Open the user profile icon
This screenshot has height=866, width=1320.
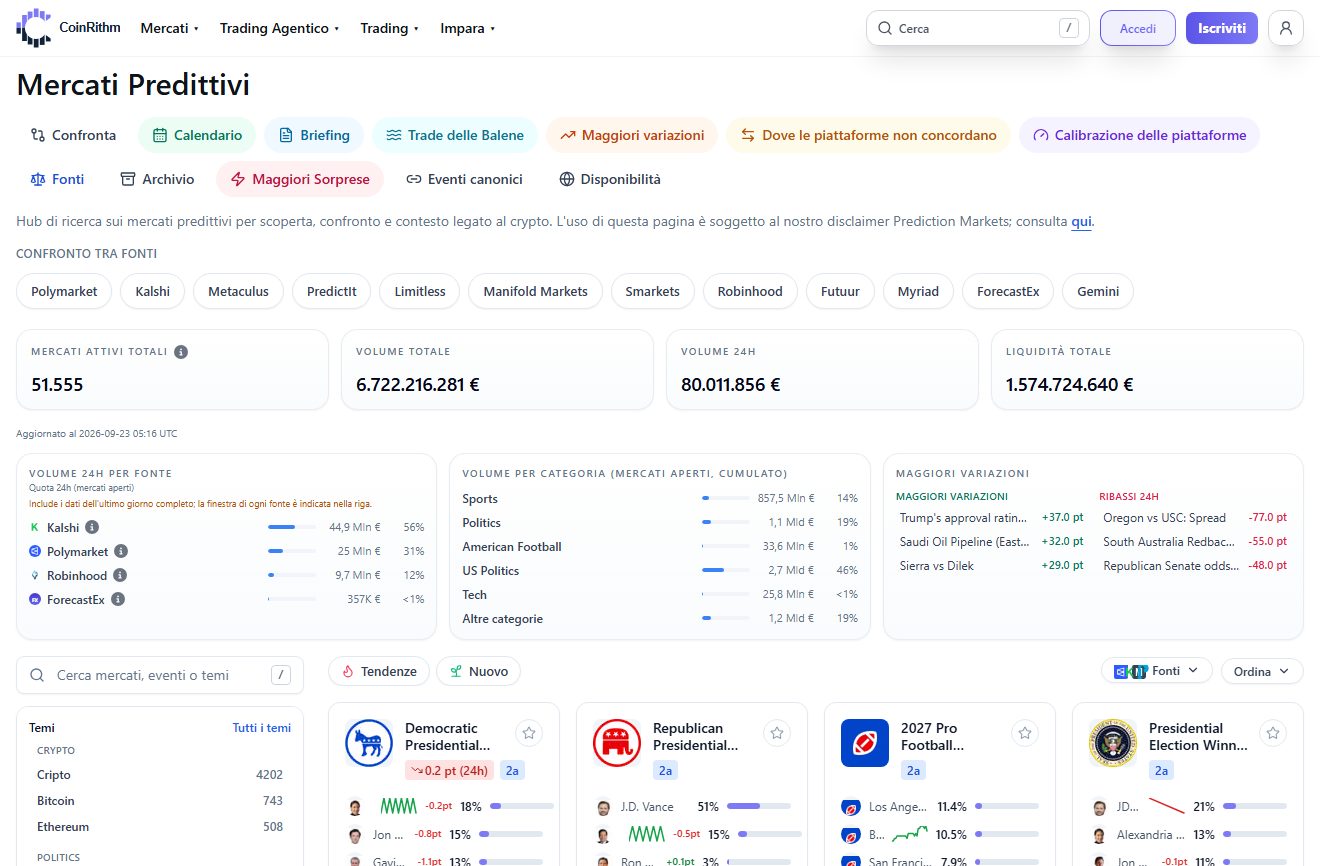pos(1285,28)
